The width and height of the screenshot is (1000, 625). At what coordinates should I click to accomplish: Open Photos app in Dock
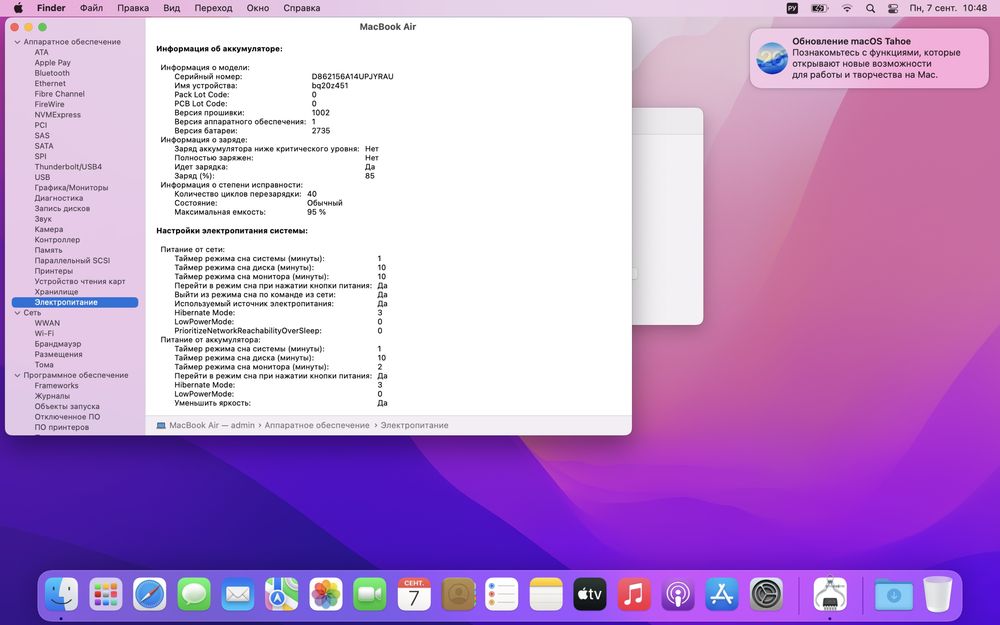[x=325, y=594]
